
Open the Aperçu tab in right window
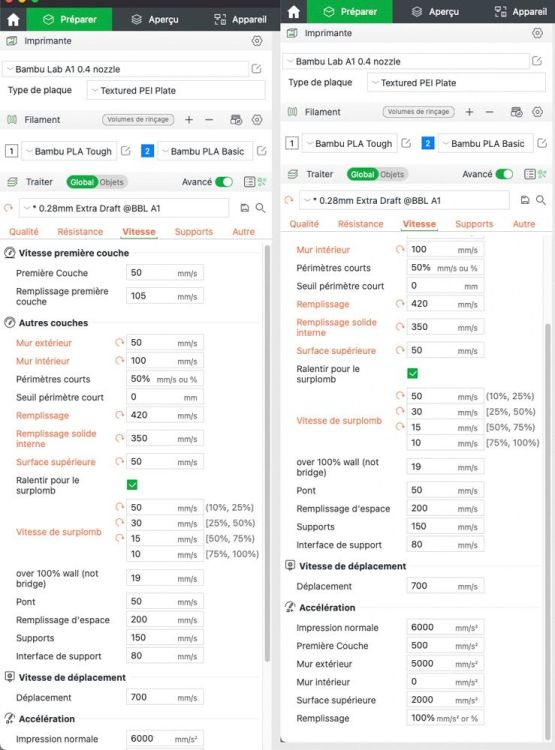coord(437,11)
